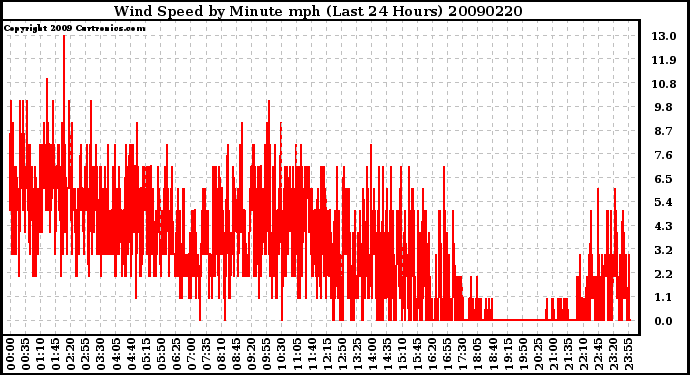Click the 07:35 time axis label

pos(206,354)
